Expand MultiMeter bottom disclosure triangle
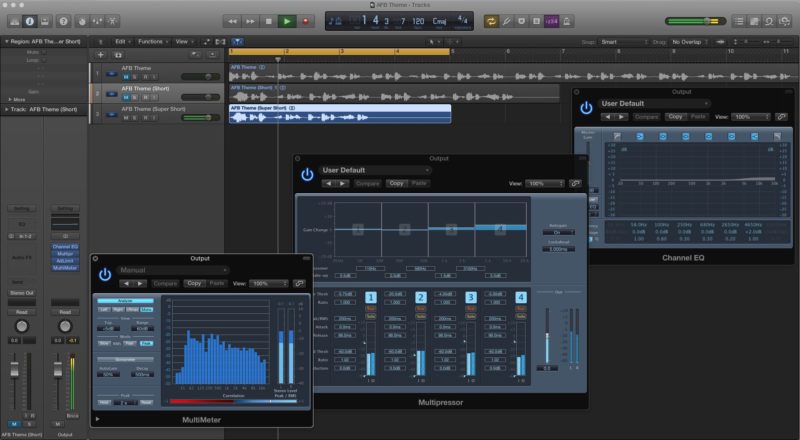800x440 pixels. (x=97, y=420)
